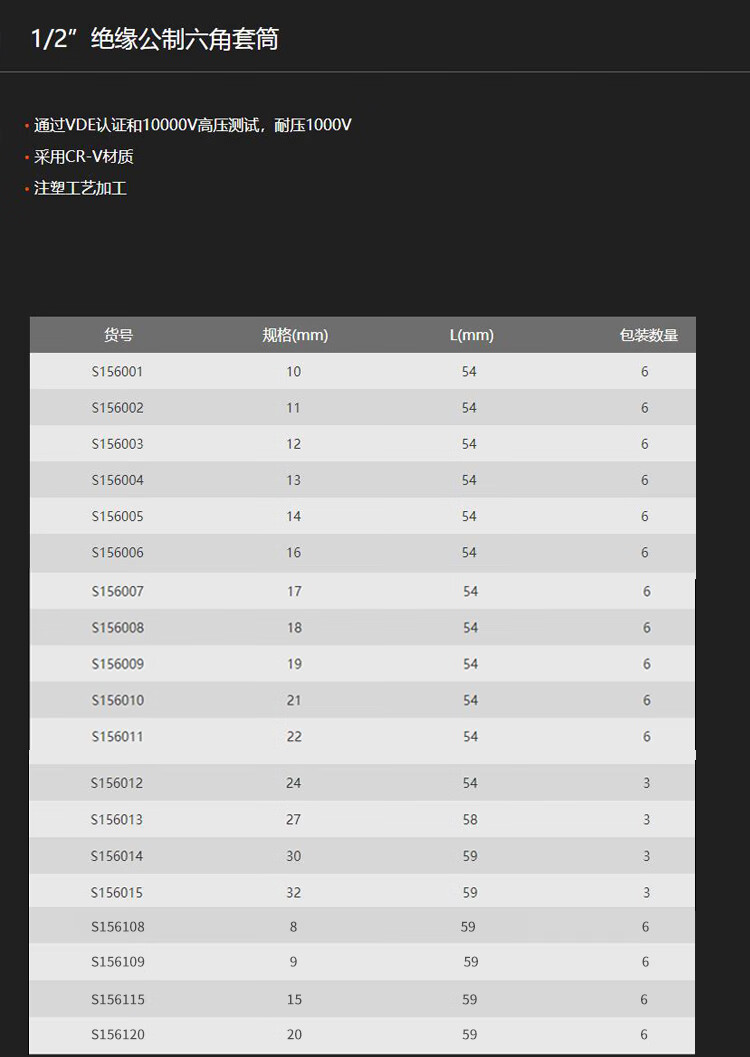Click the length value 58 for S156013
This screenshot has width=750, height=1057.
[x=470, y=819]
